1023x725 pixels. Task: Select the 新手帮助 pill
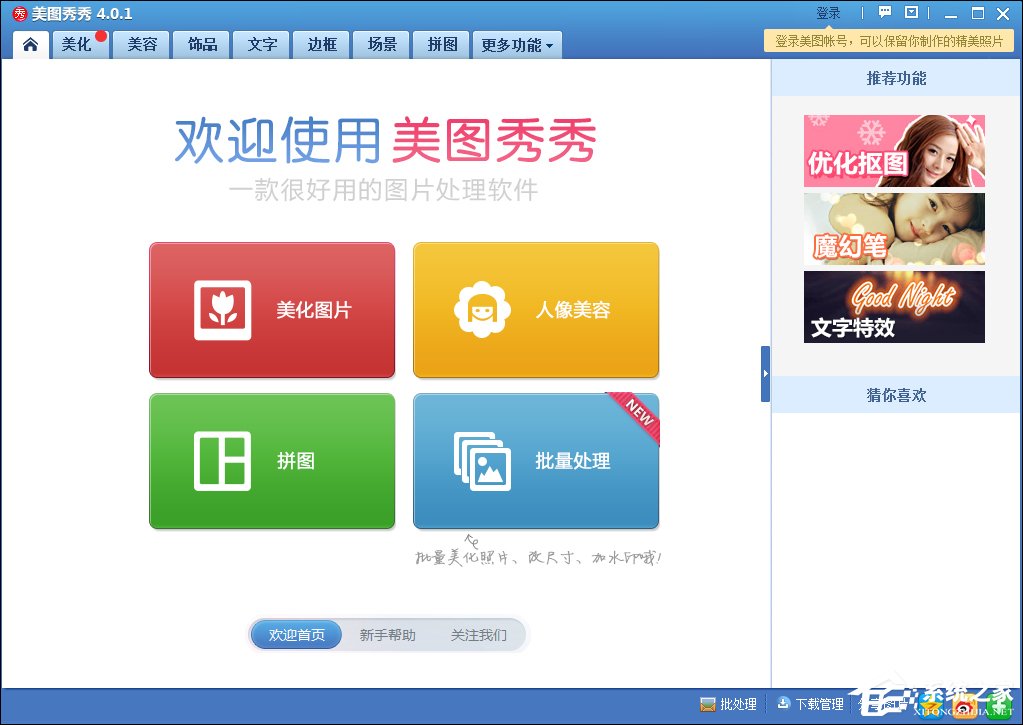[388, 635]
